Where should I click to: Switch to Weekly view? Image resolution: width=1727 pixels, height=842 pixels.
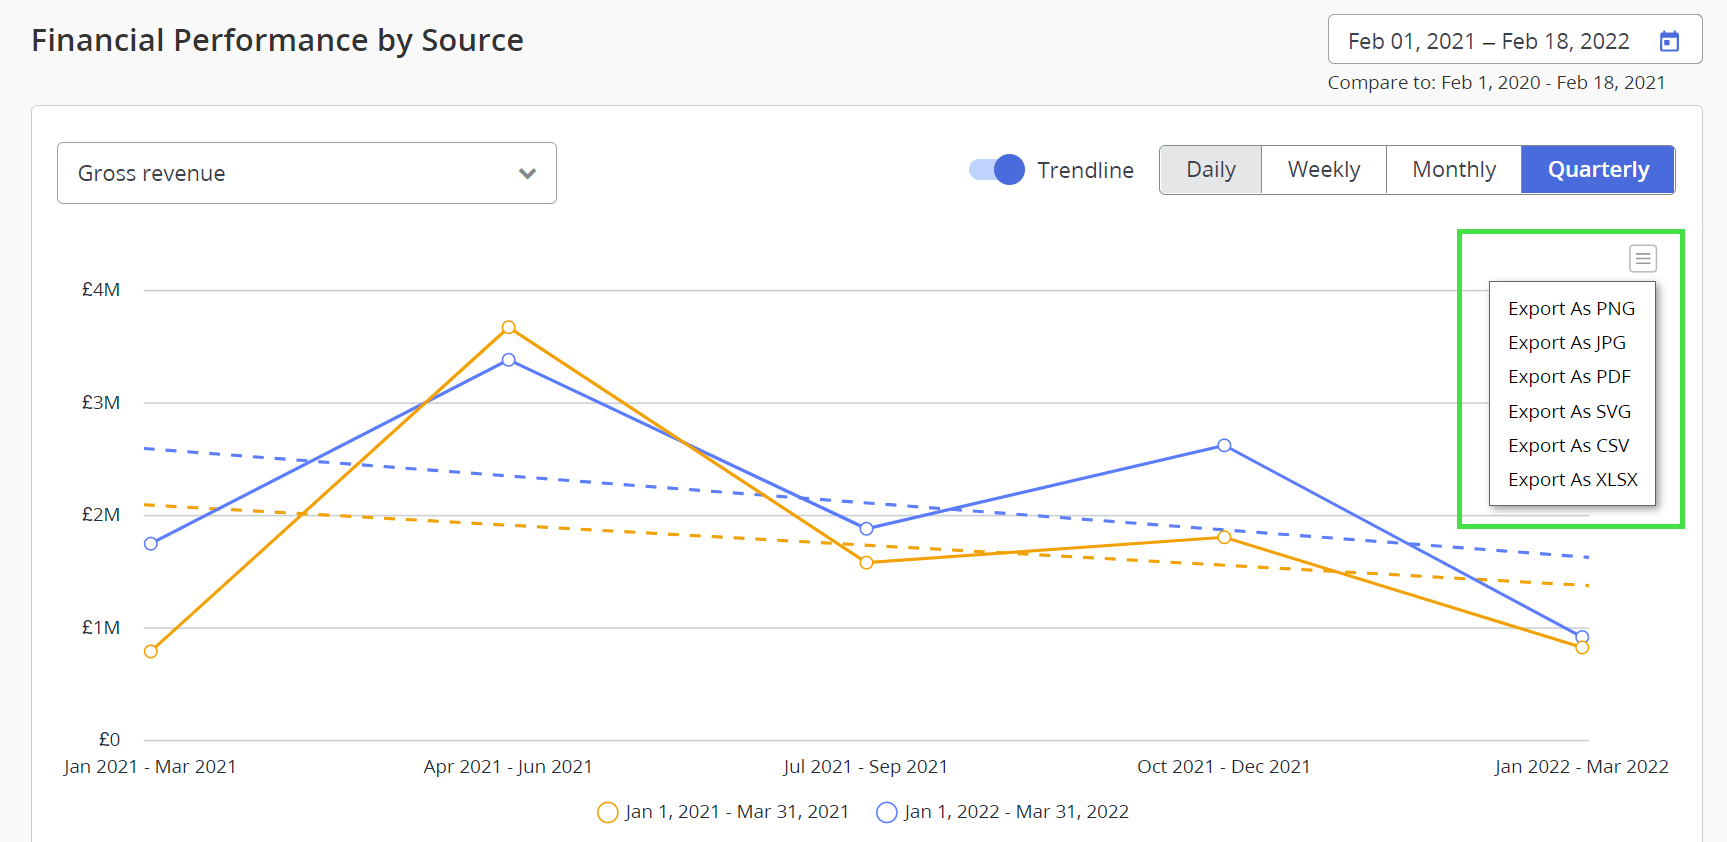click(x=1323, y=170)
